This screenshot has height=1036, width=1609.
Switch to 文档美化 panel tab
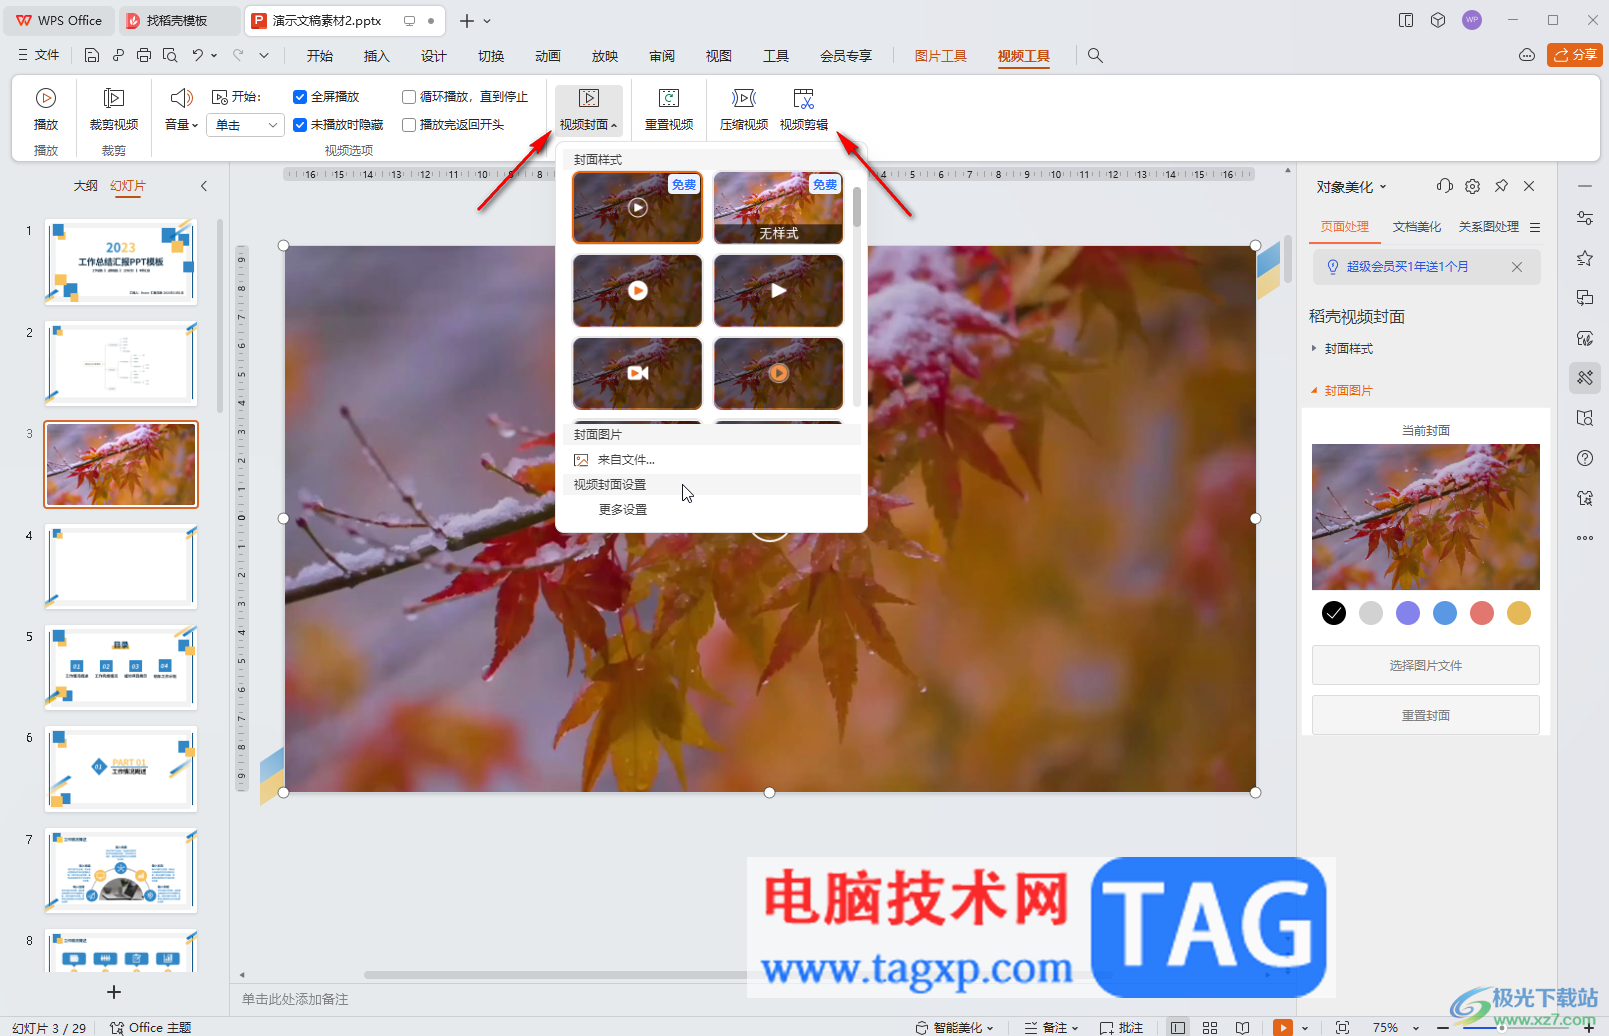(1417, 227)
